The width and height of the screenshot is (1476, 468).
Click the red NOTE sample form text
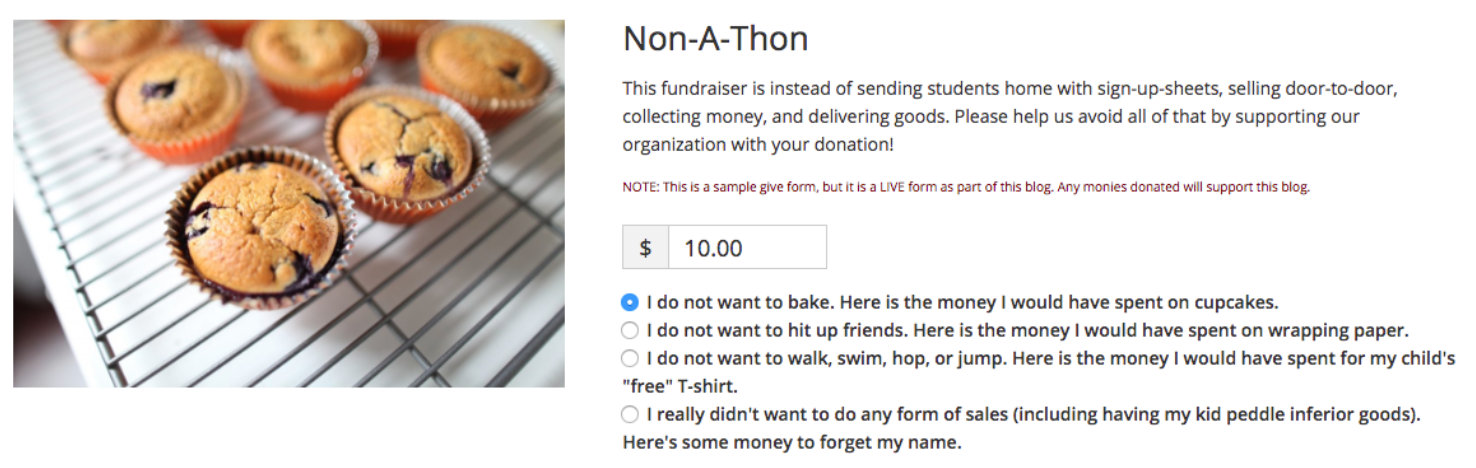tap(966, 187)
